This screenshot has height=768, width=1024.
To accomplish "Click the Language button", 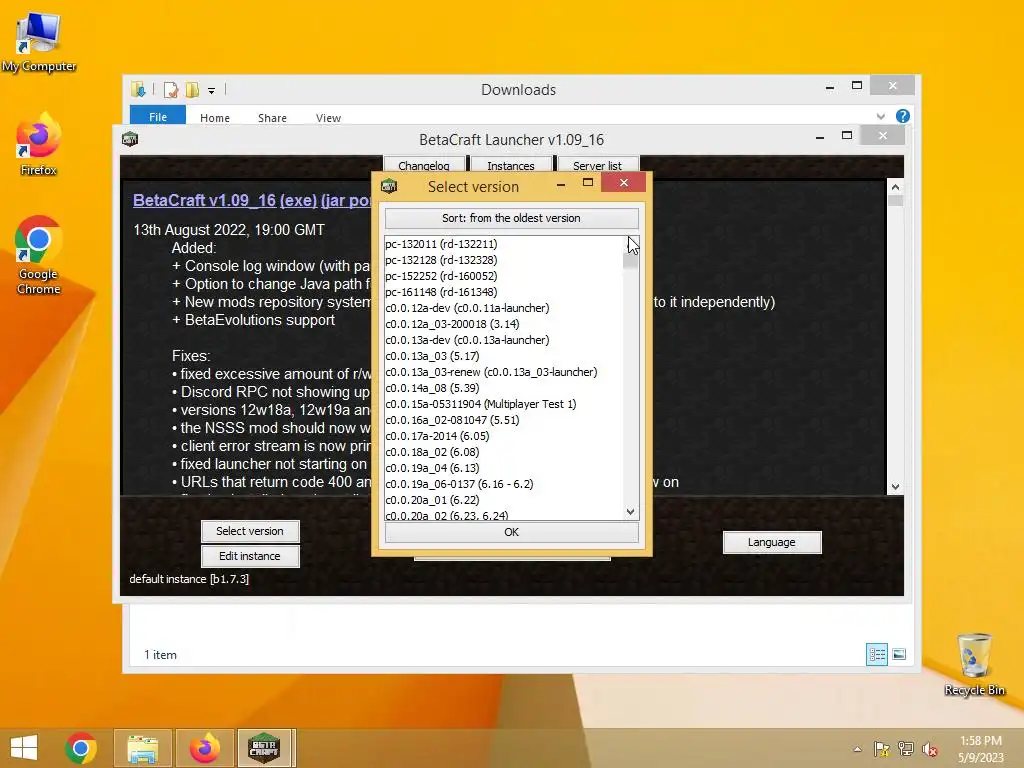I will coord(772,542).
